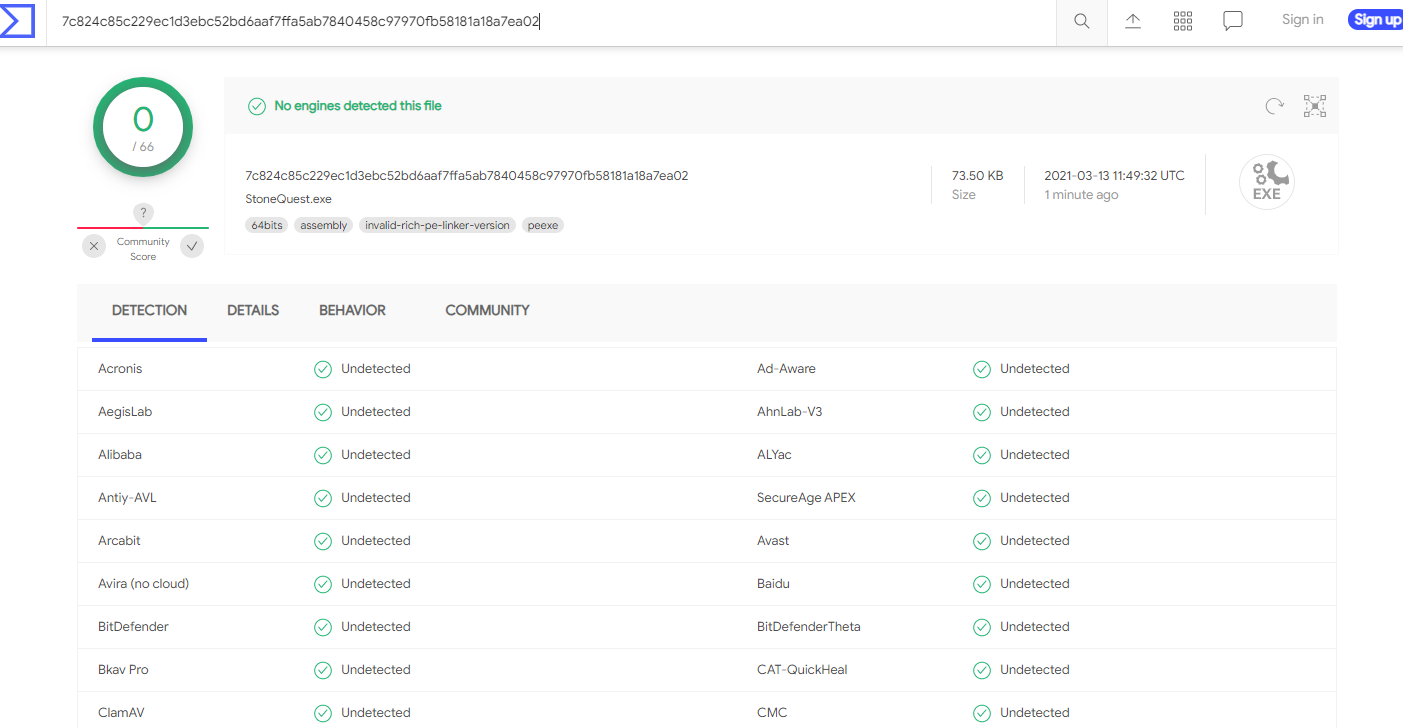Vote malicious with the X community button
This screenshot has height=728, width=1403.
94,246
